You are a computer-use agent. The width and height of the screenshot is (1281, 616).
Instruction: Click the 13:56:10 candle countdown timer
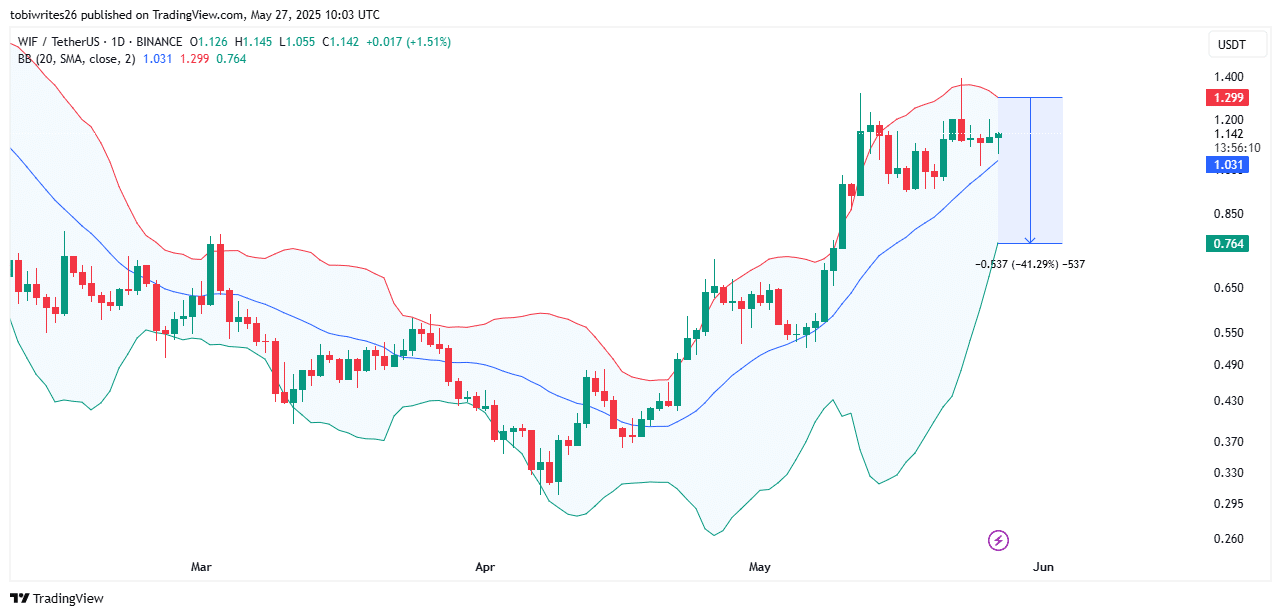(1231, 148)
